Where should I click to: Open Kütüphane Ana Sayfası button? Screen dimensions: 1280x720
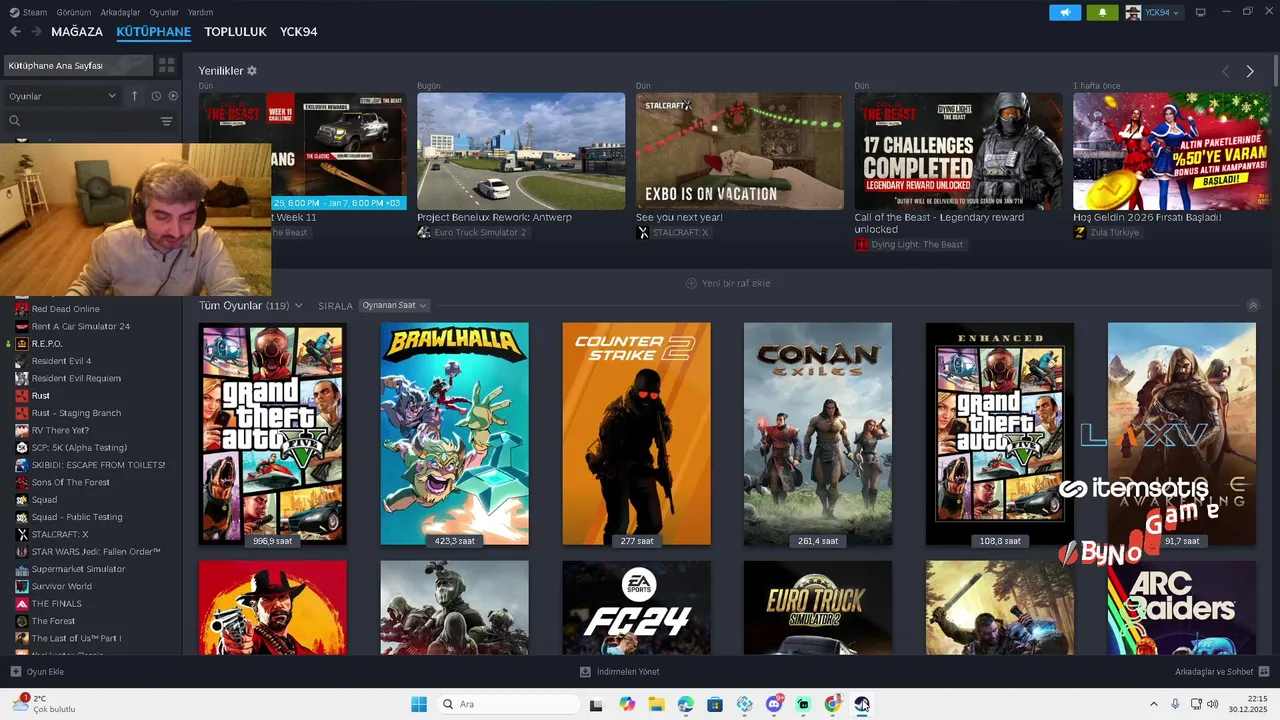pos(78,65)
